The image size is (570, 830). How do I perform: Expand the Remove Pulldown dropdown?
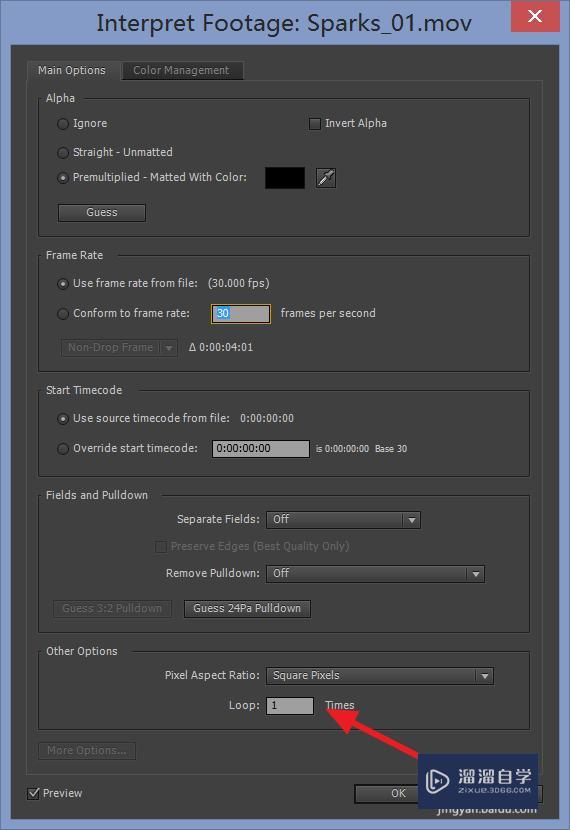click(x=375, y=574)
